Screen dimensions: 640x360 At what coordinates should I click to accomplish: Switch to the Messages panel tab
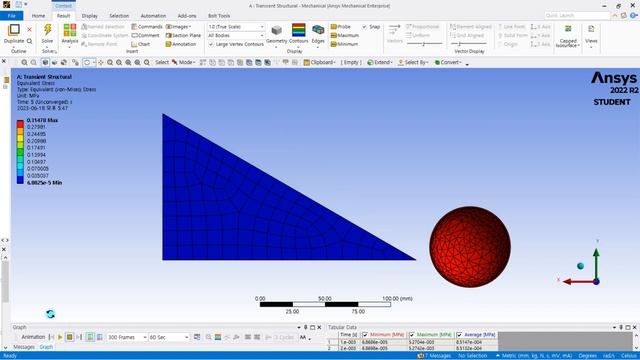(x=24, y=347)
